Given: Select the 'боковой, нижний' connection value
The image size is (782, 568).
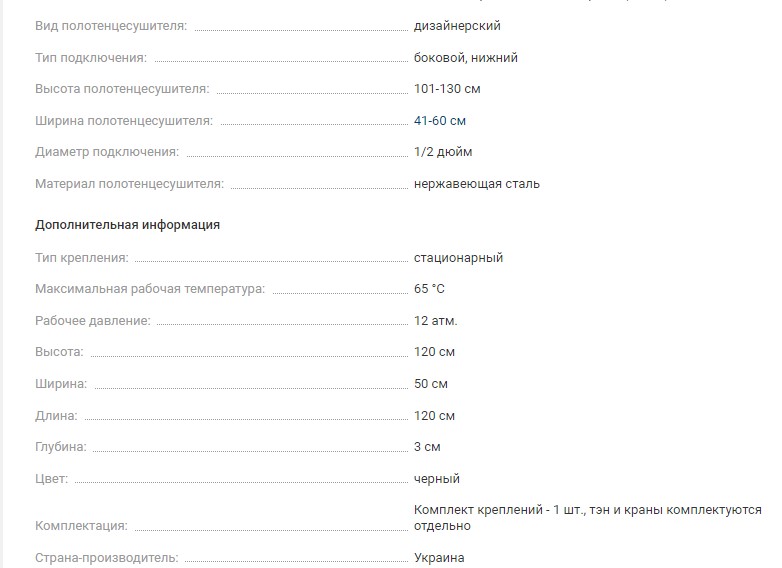Looking at the screenshot, I should [466, 58].
